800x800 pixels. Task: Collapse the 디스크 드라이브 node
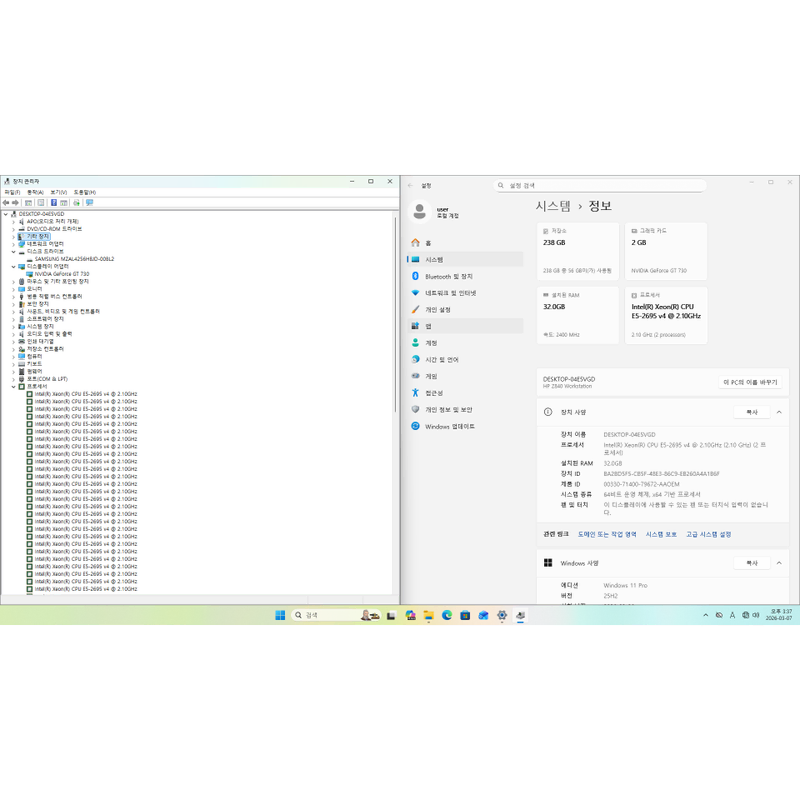click(x=14, y=252)
